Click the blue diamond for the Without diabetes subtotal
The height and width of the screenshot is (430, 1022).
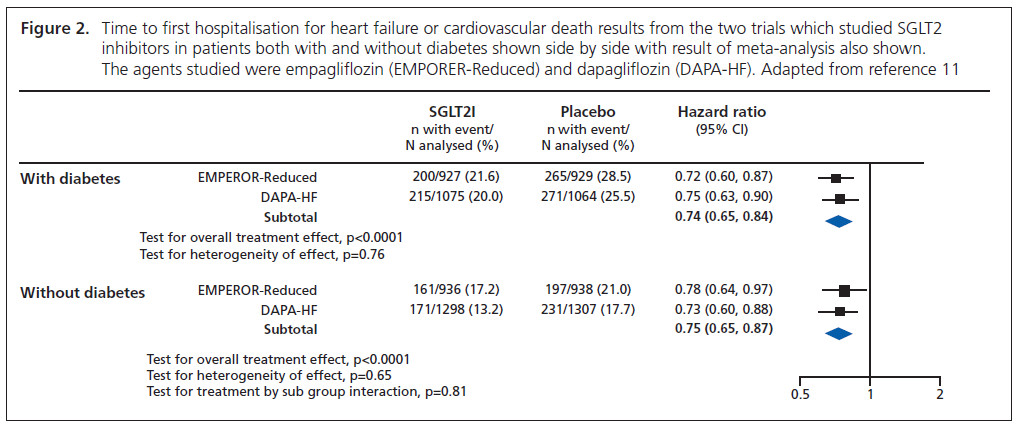tap(837, 335)
